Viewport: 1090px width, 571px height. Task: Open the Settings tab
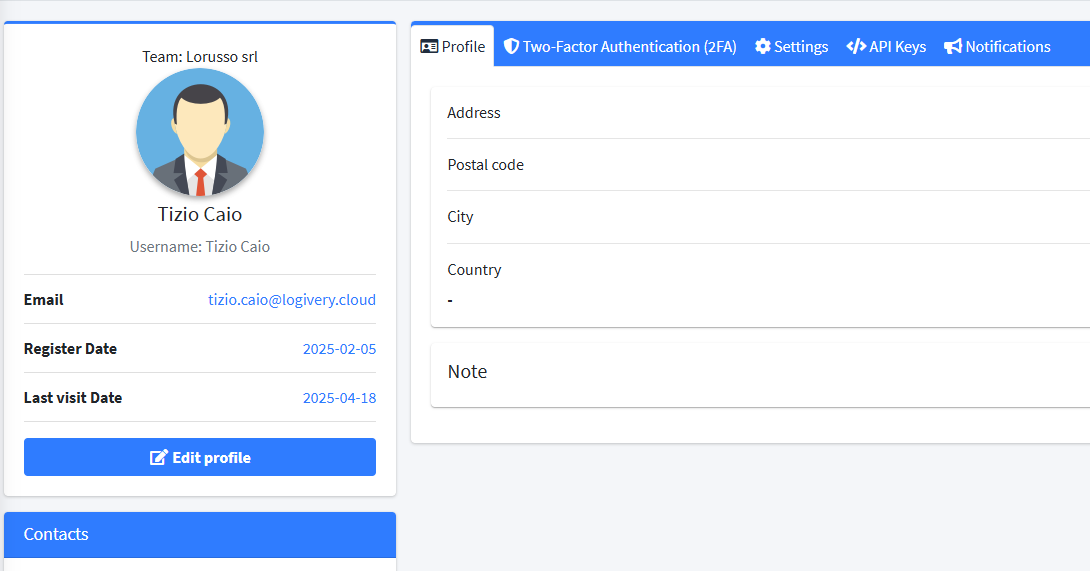[791, 47]
